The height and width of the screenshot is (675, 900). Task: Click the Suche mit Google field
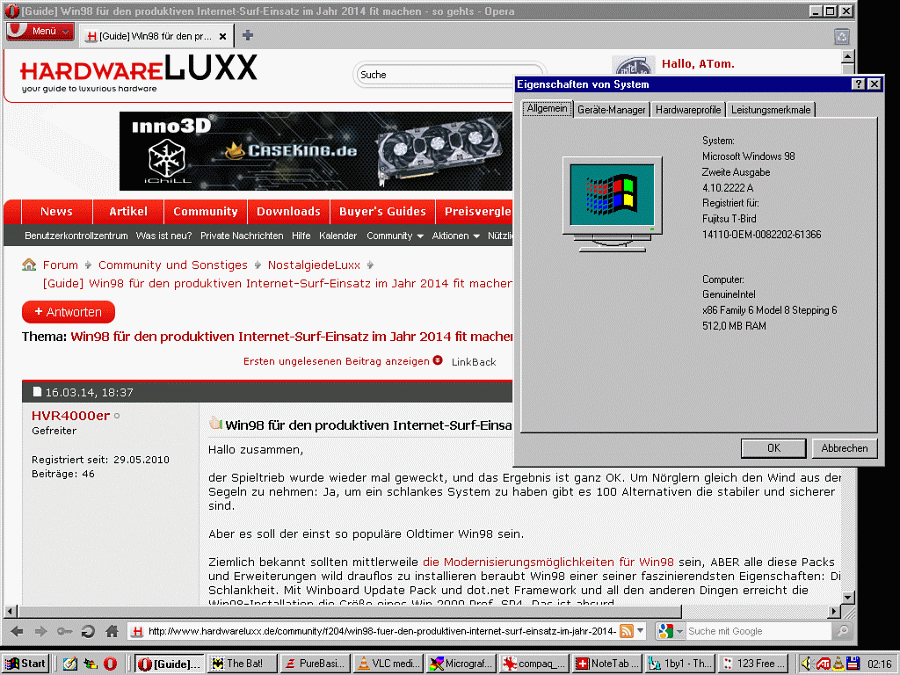pos(758,631)
